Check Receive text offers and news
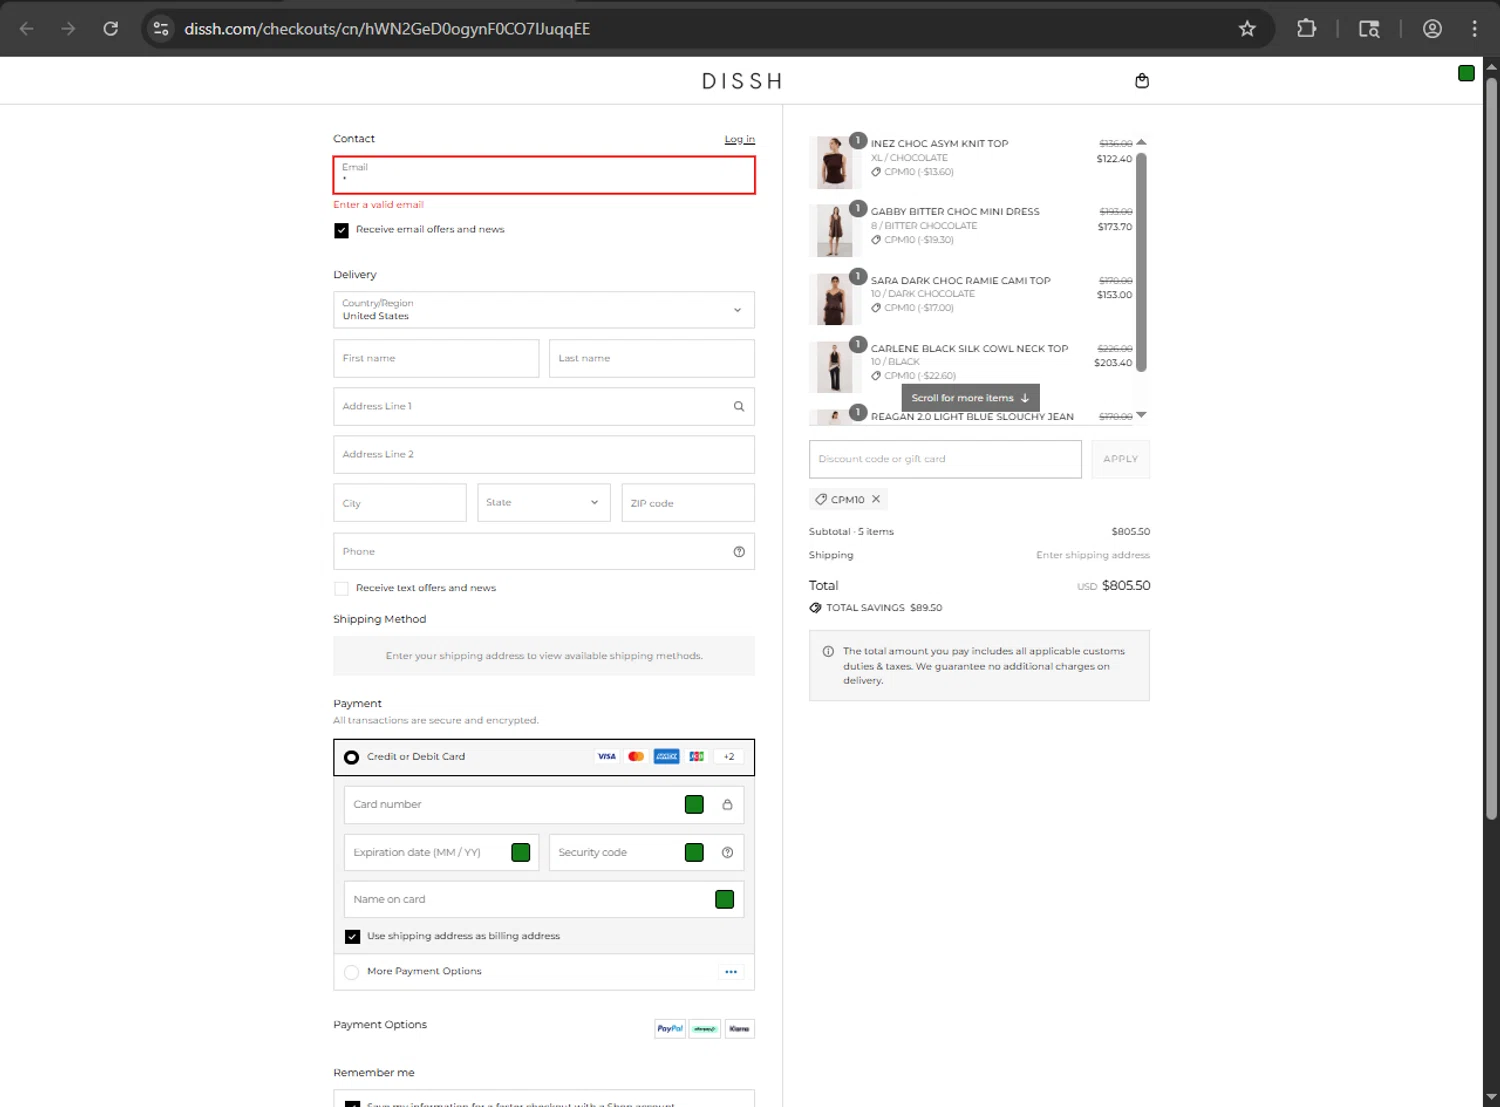Image resolution: width=1500 pixels, height=1107 pixels. point(341,588)
